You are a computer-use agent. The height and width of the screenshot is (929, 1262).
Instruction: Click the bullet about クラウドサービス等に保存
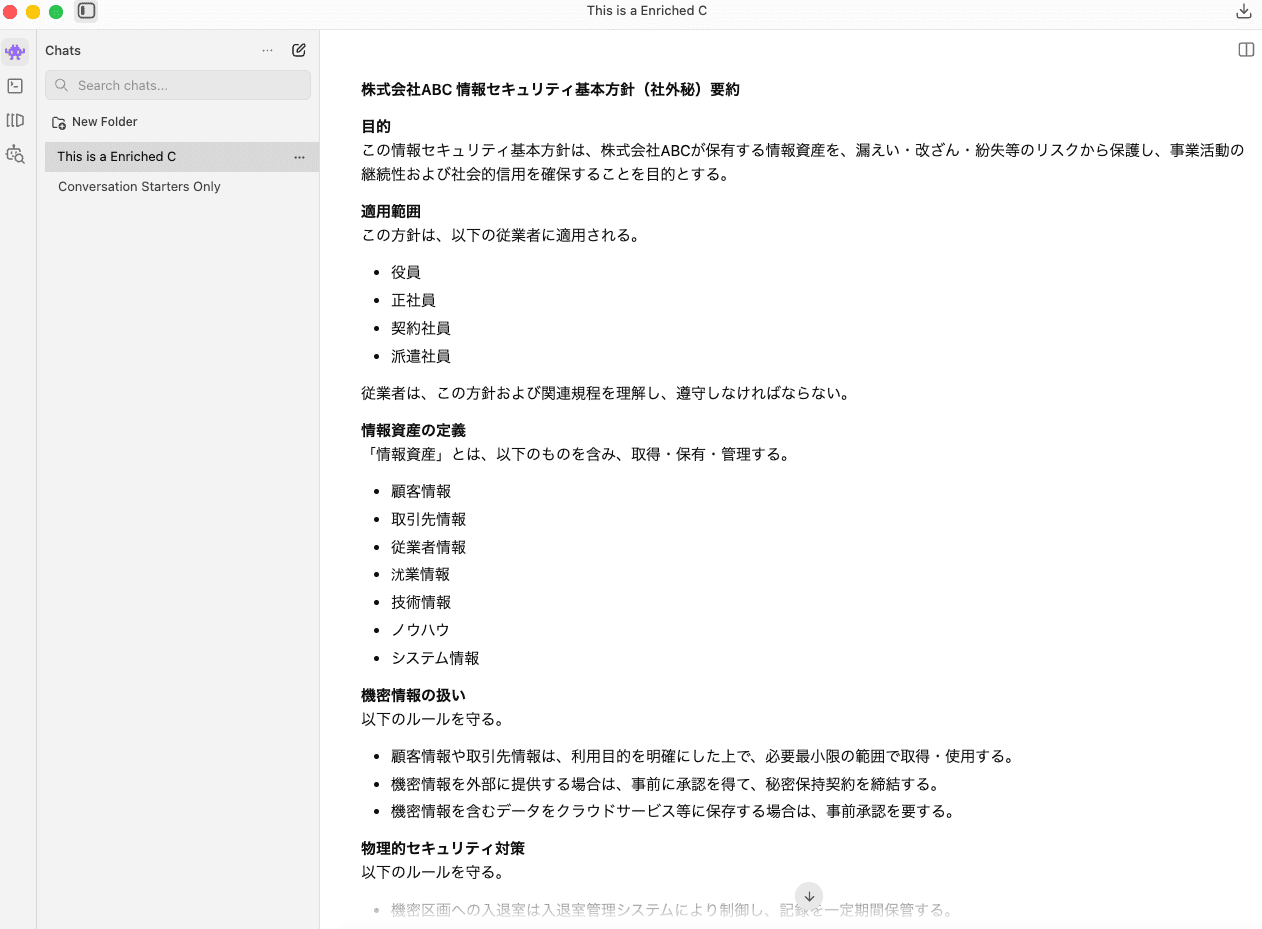[673, 811]
